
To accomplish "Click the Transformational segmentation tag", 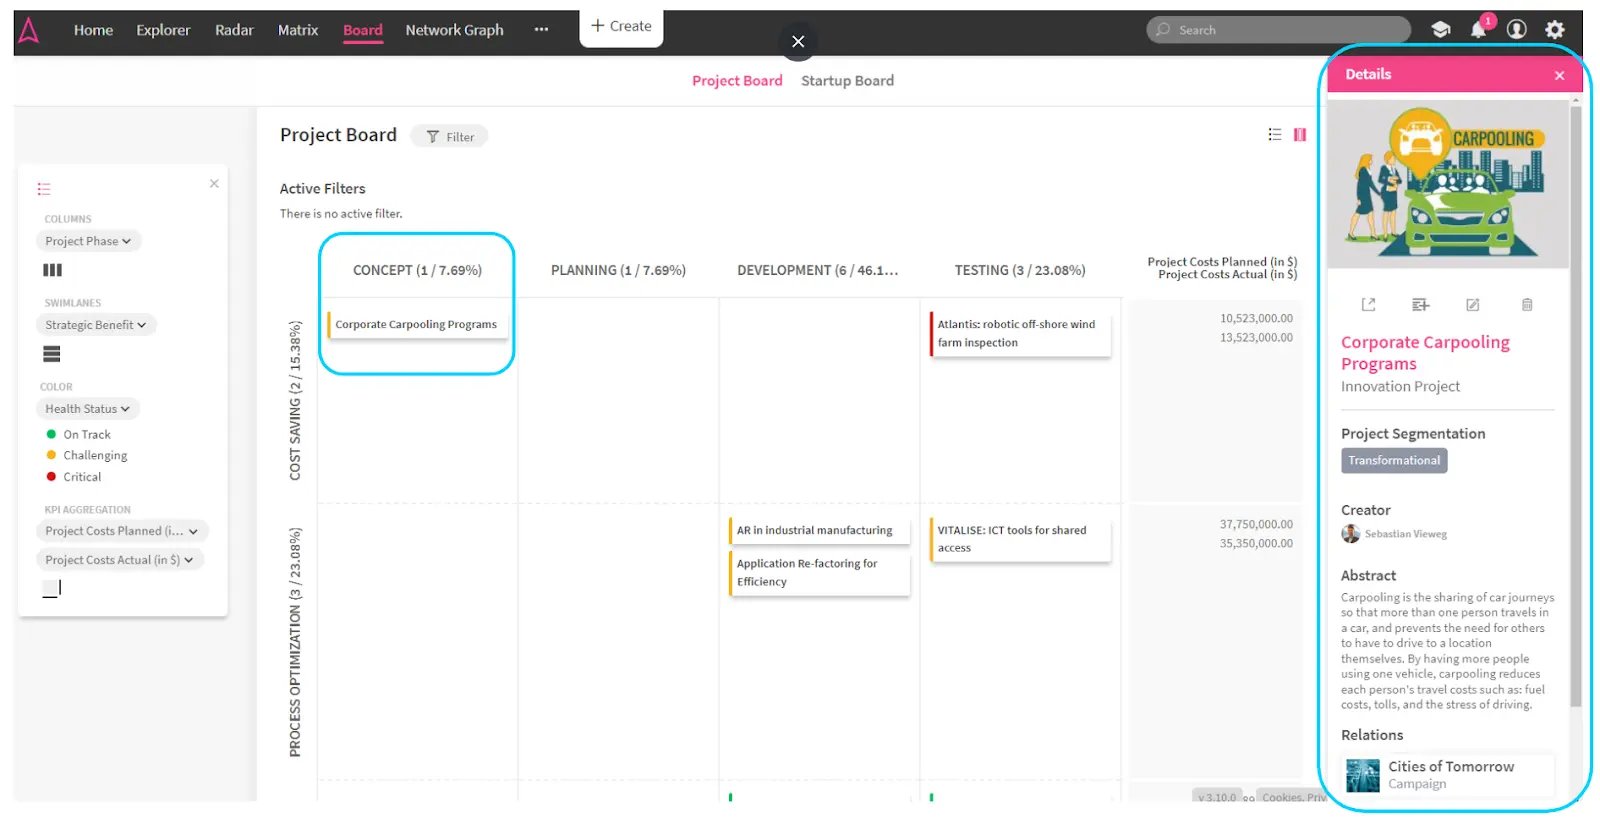I will [x=1393, y=461].
